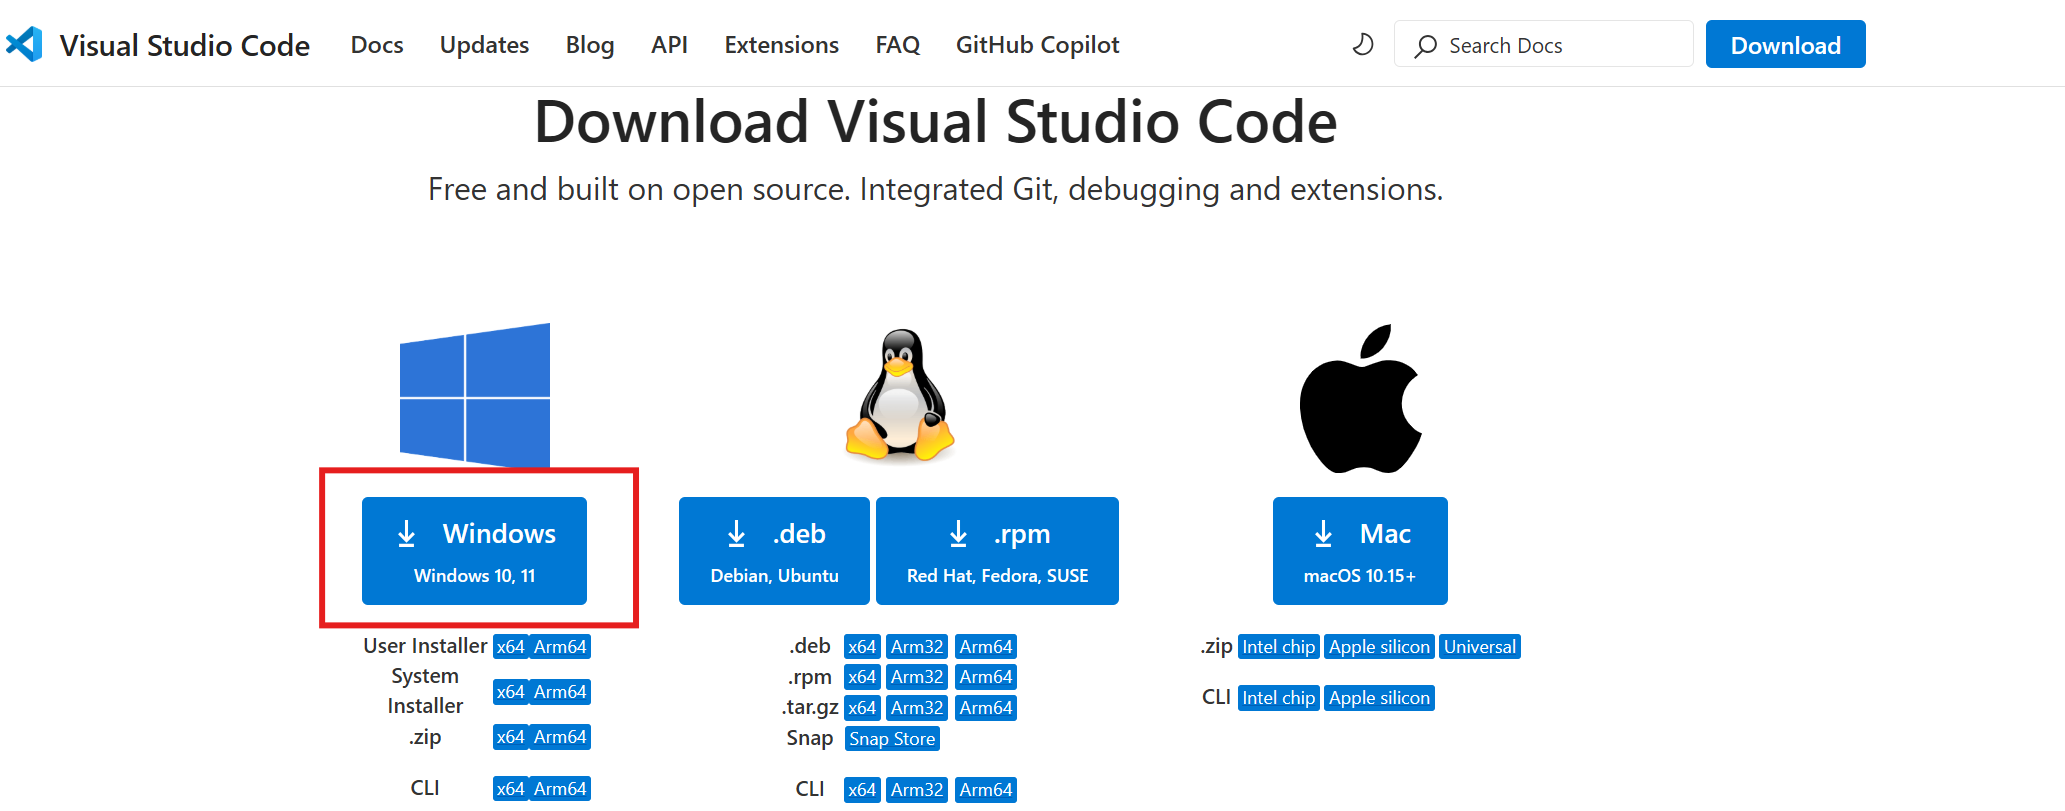Select Linux .tar.gz Arm64 link
Screen dimensions: 2065x811
click(986, 708)
